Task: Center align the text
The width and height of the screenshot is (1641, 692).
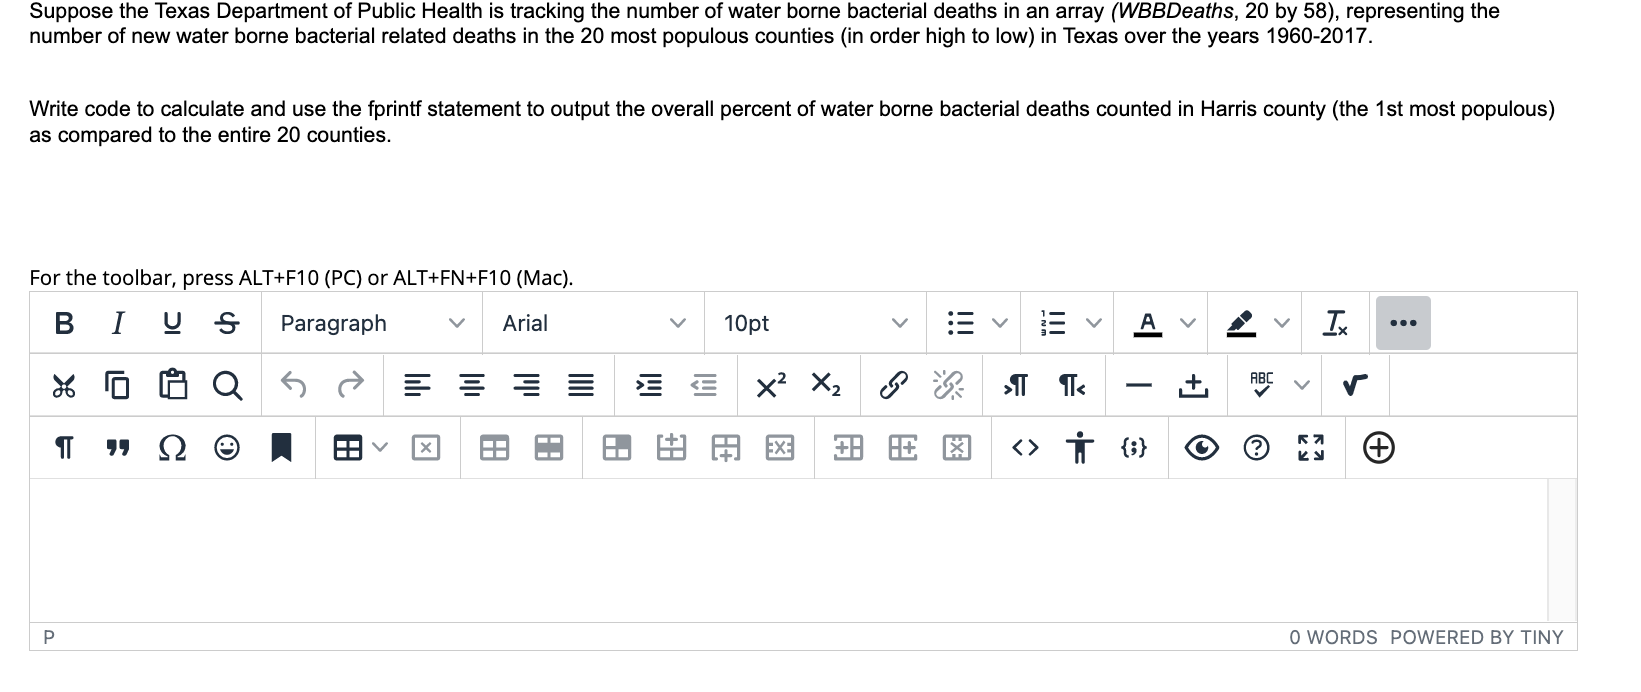Action: point(471,385)
